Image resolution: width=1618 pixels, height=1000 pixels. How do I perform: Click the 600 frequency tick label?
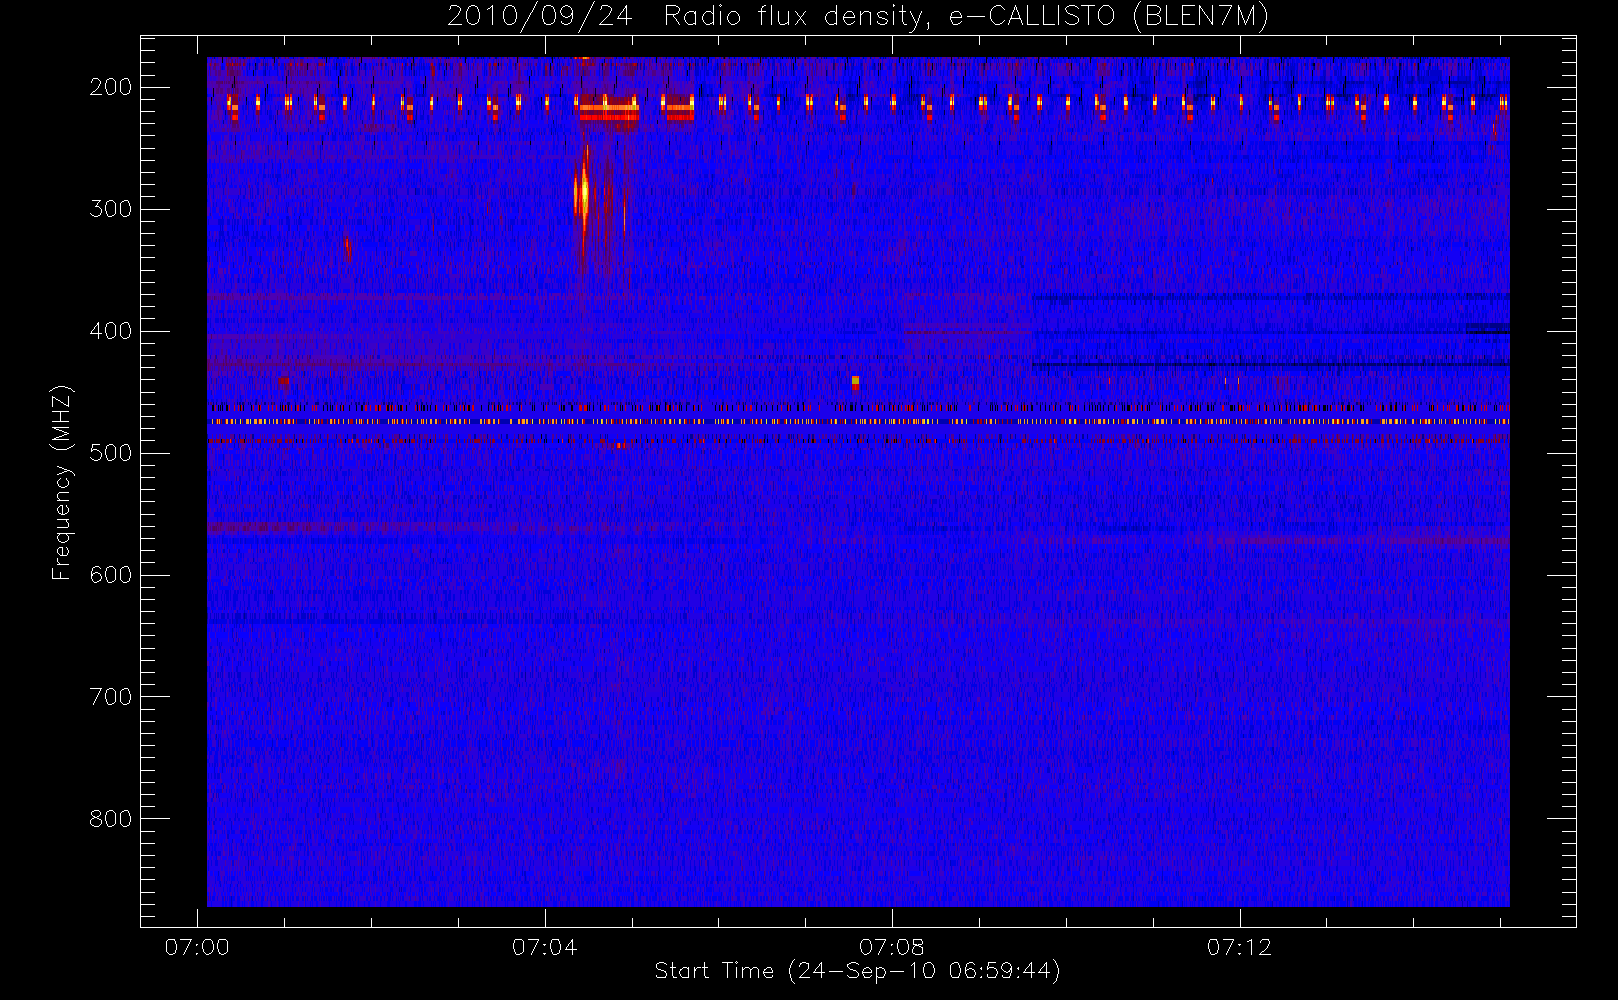click(x=110, y=575)
